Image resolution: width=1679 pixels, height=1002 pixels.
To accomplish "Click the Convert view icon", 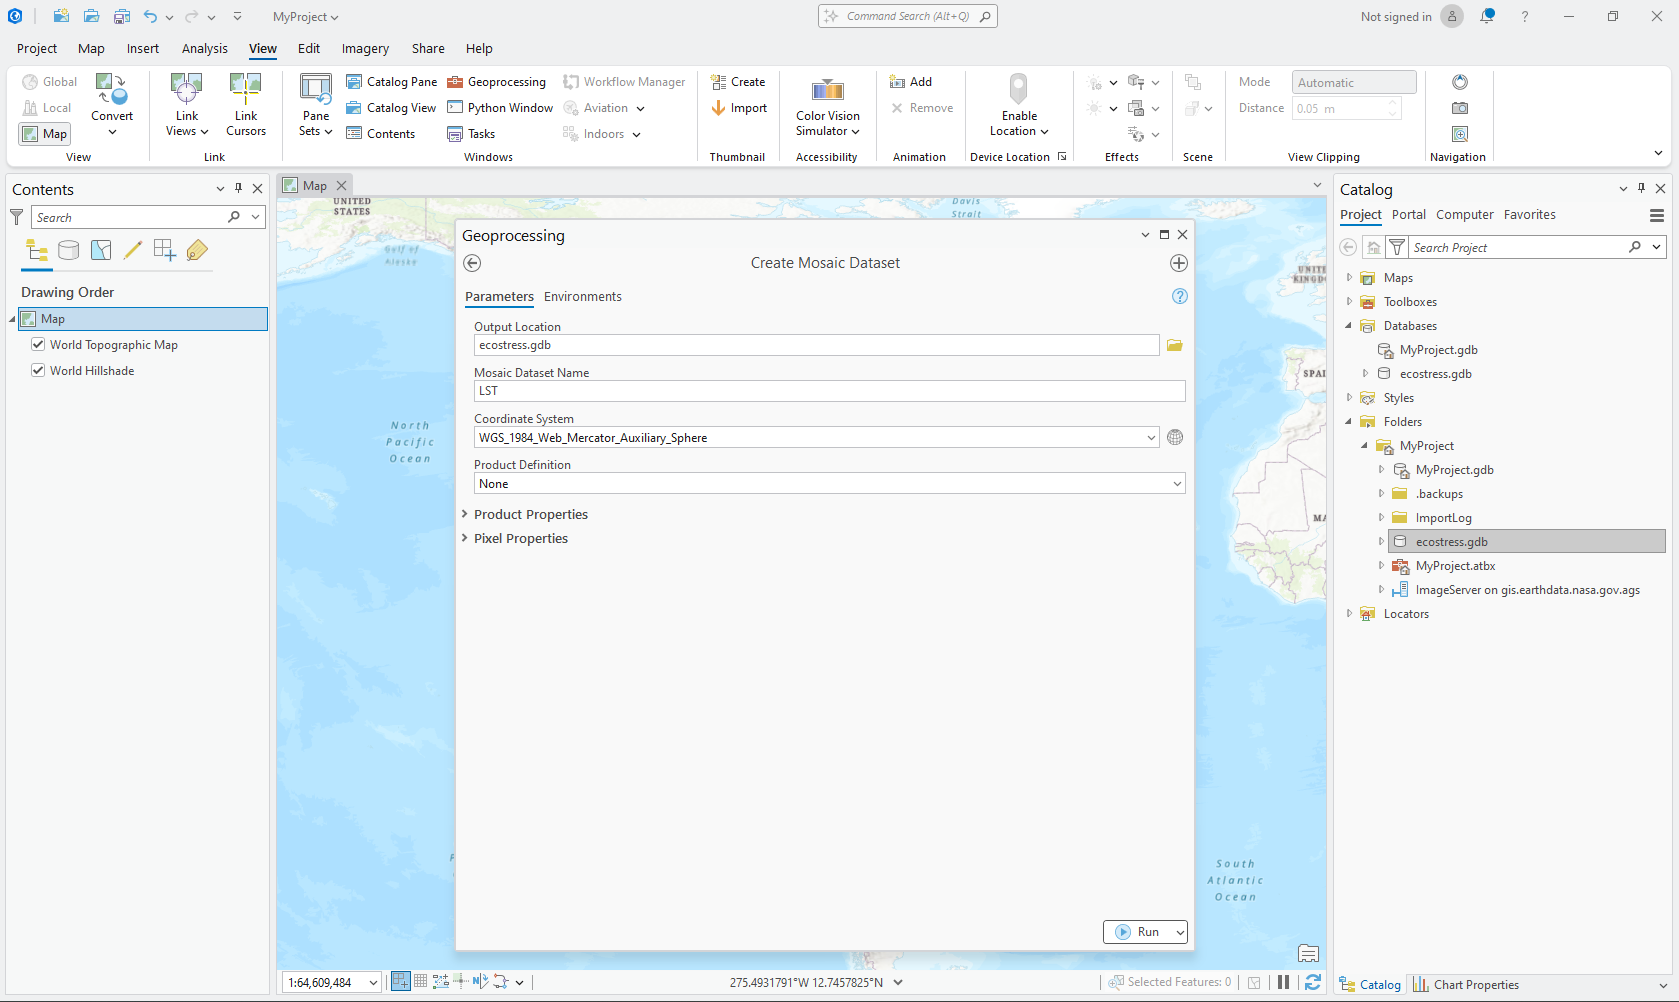I will (111, 90).
